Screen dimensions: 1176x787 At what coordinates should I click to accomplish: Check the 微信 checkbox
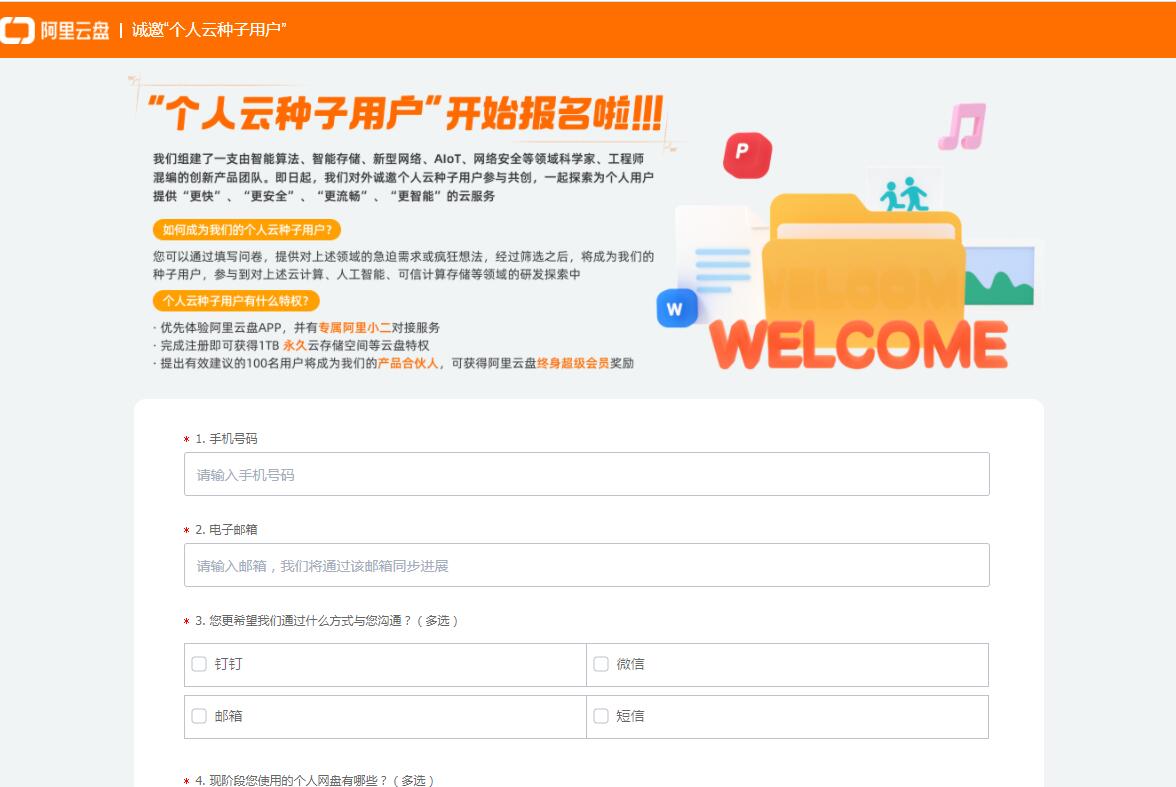(601, 664)
